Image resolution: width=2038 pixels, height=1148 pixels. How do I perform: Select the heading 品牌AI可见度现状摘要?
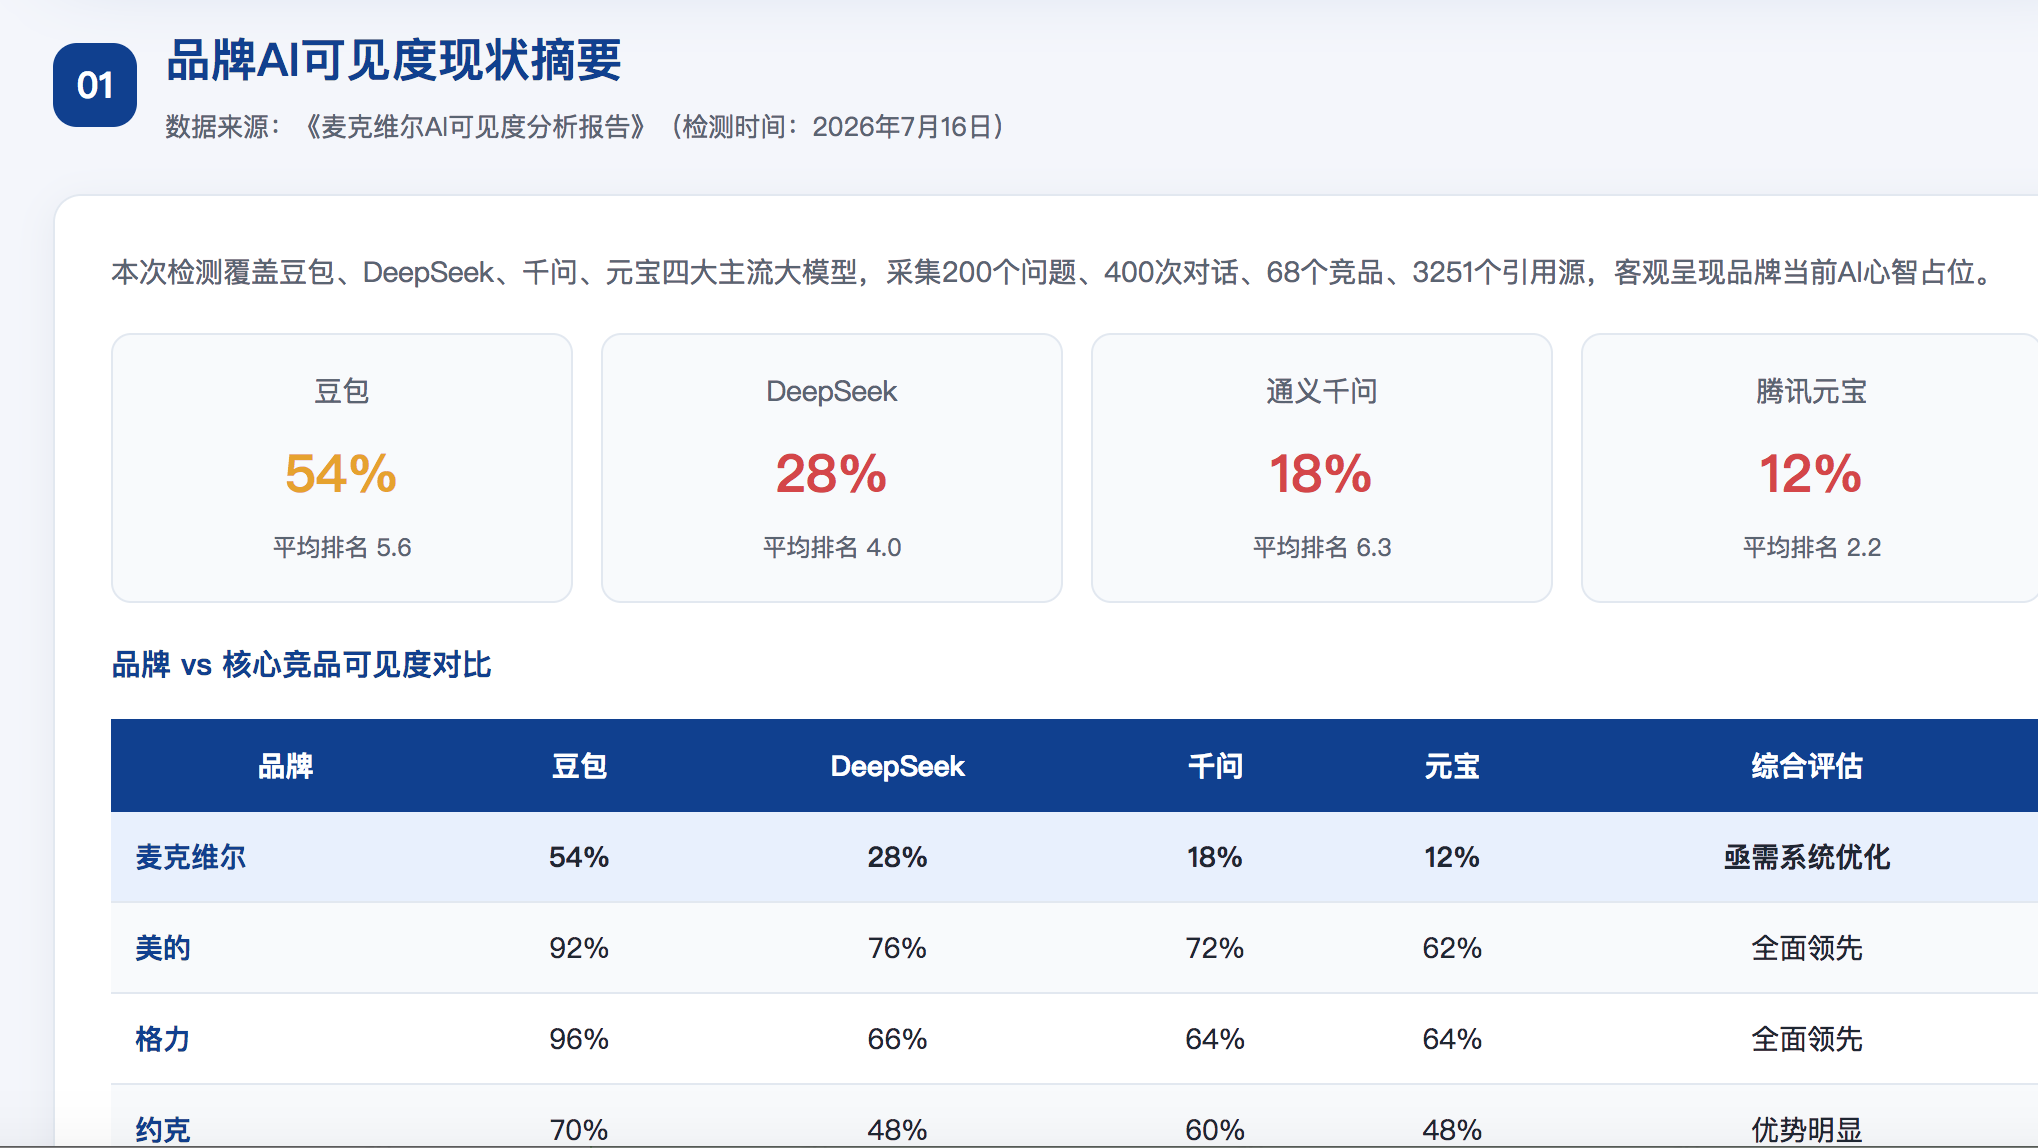pos(393,60)
